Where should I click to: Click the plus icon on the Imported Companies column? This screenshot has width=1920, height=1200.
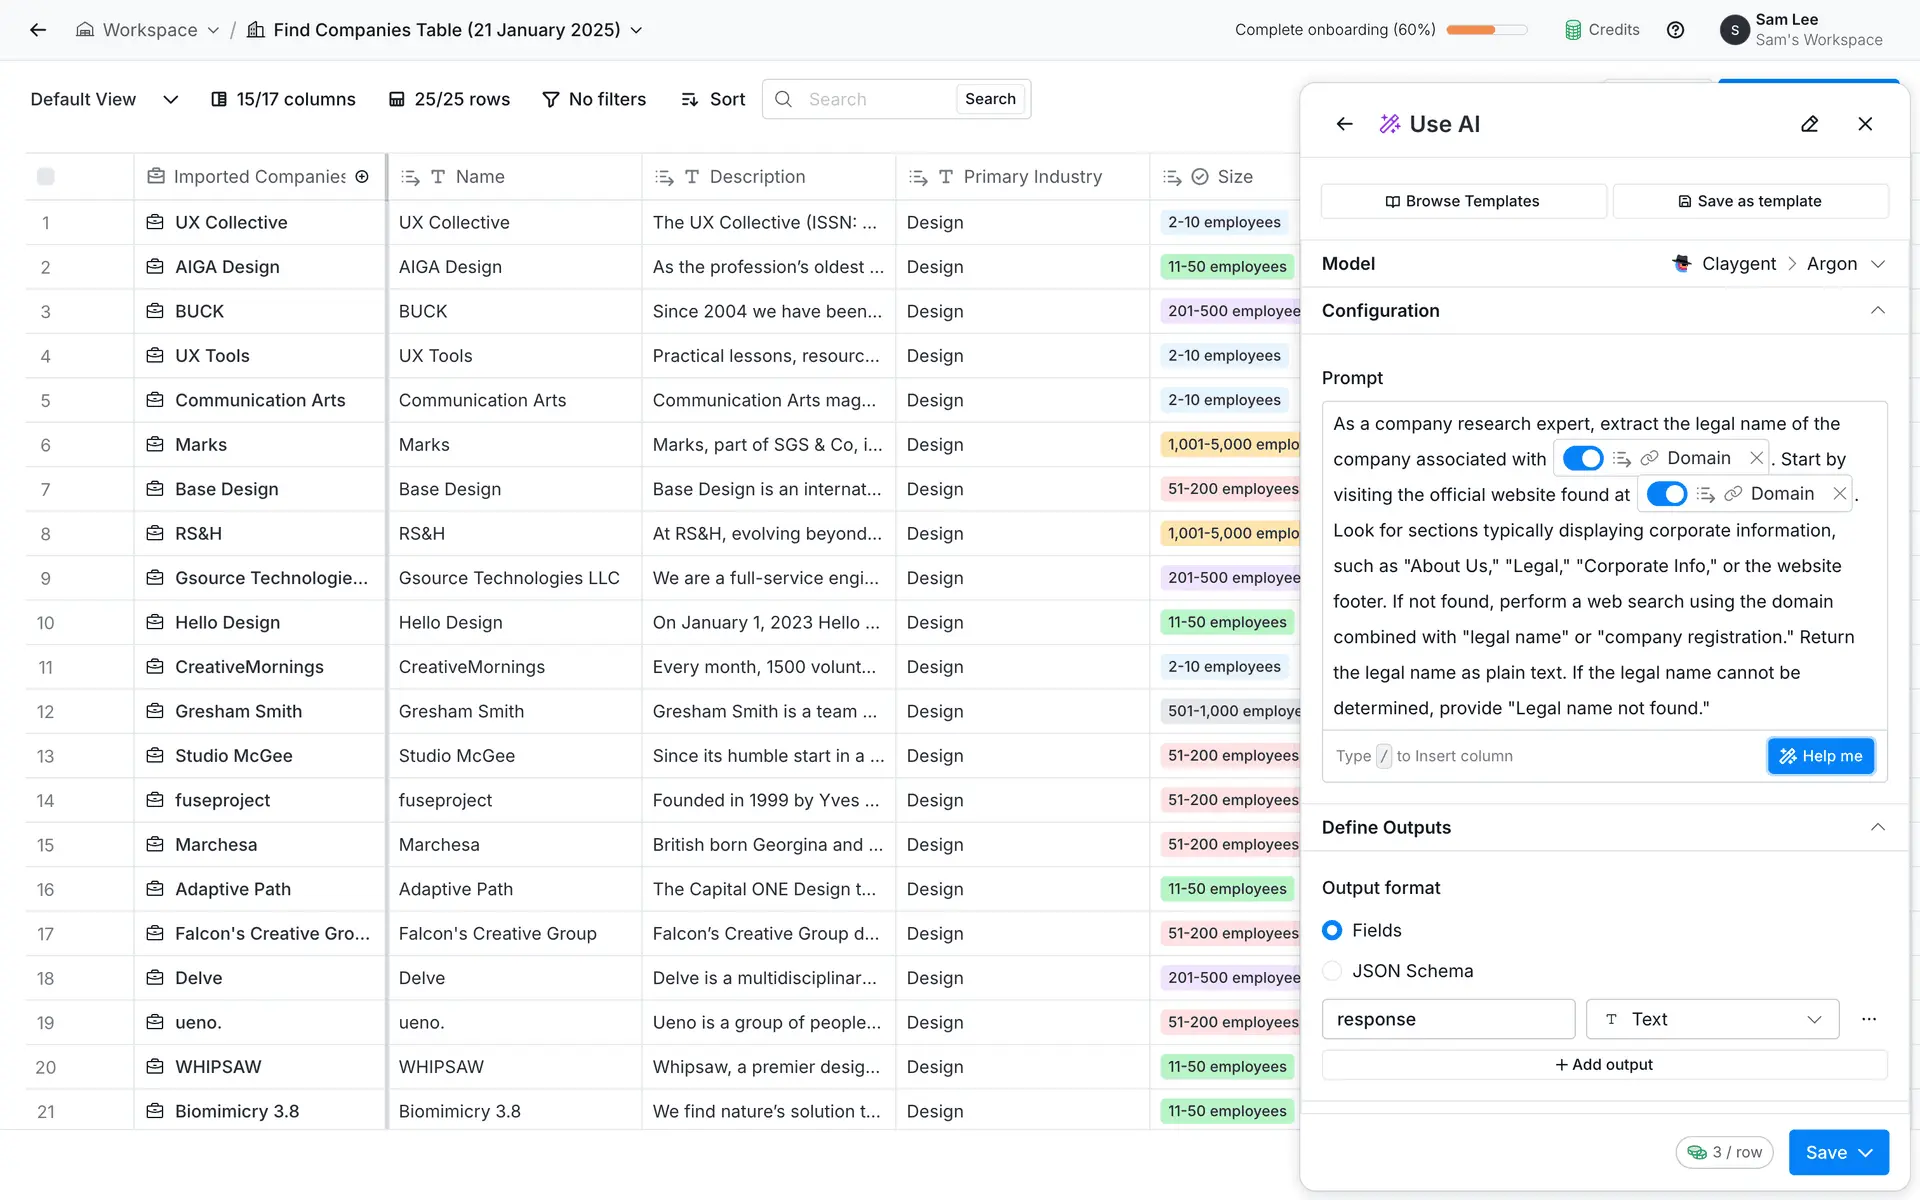(x=362, y=177)
